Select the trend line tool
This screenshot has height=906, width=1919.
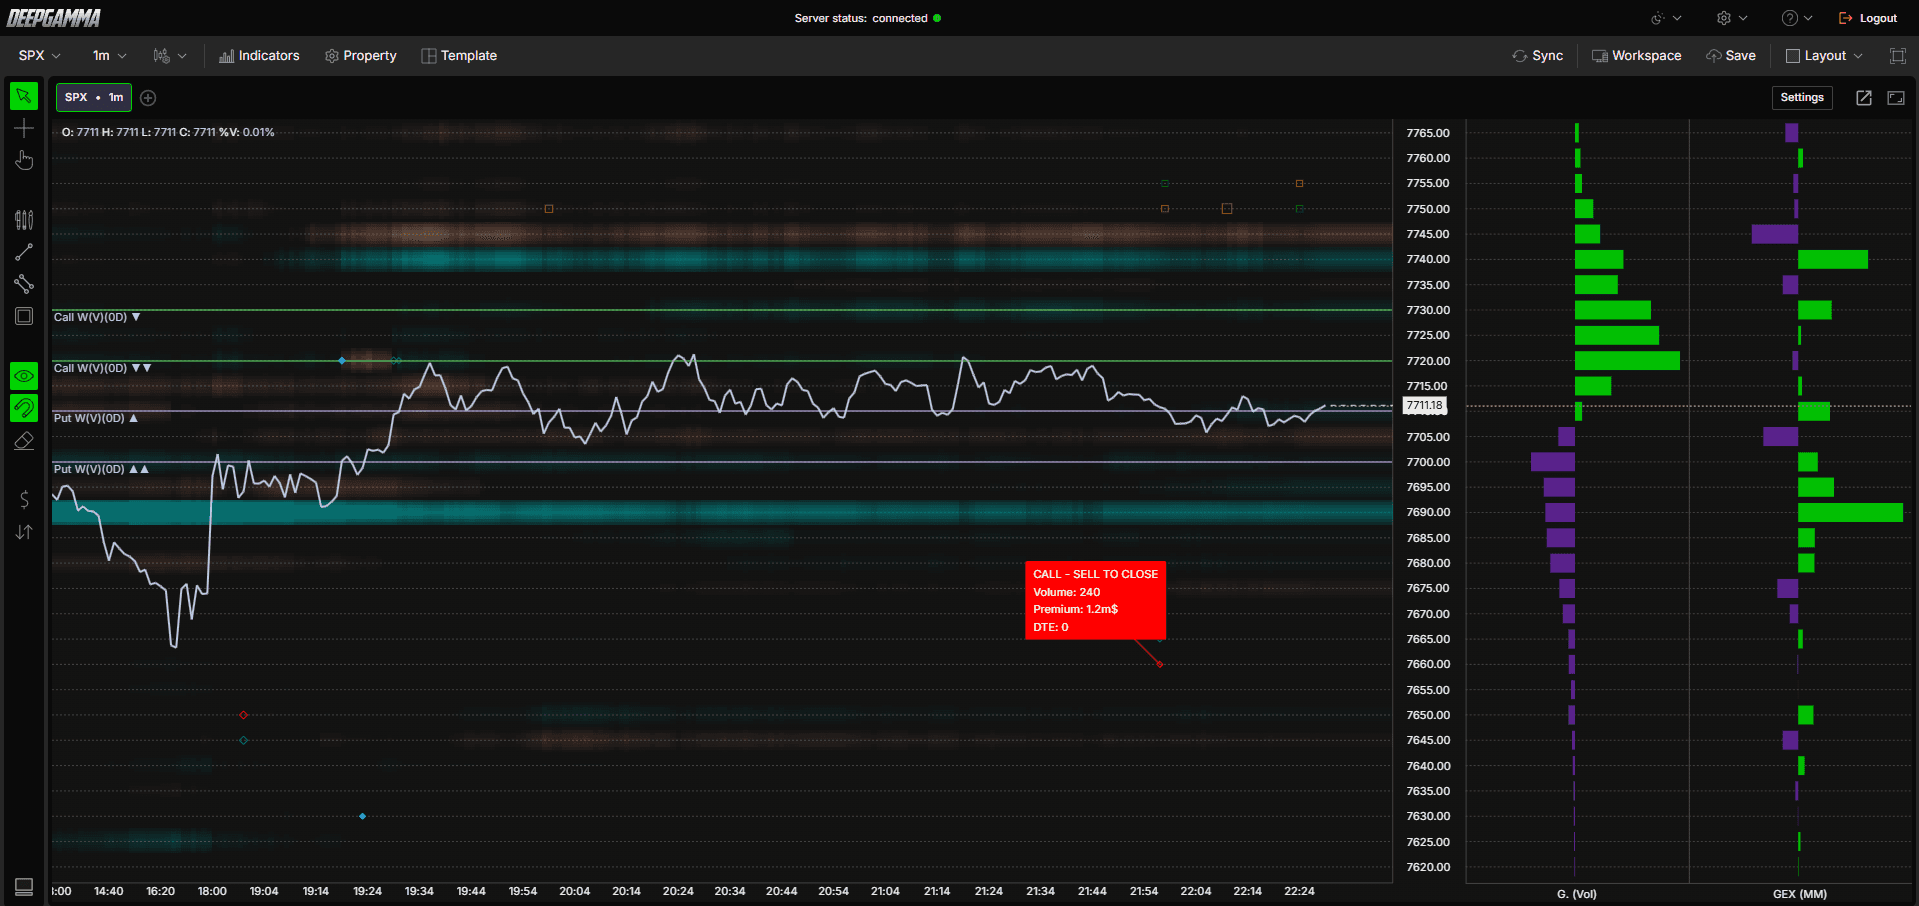tap(24, 252)
